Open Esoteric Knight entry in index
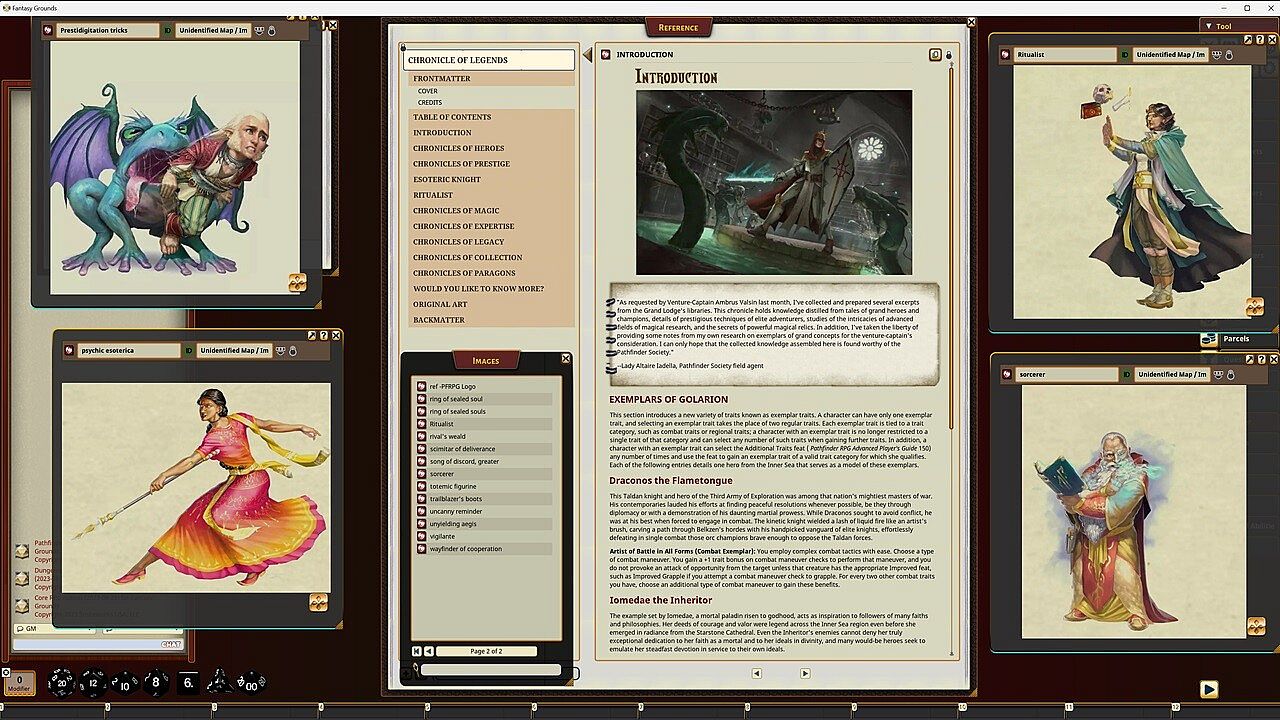Image resolution: width=1280 pixels, height=720 pixels. click(x=447, y=179)
